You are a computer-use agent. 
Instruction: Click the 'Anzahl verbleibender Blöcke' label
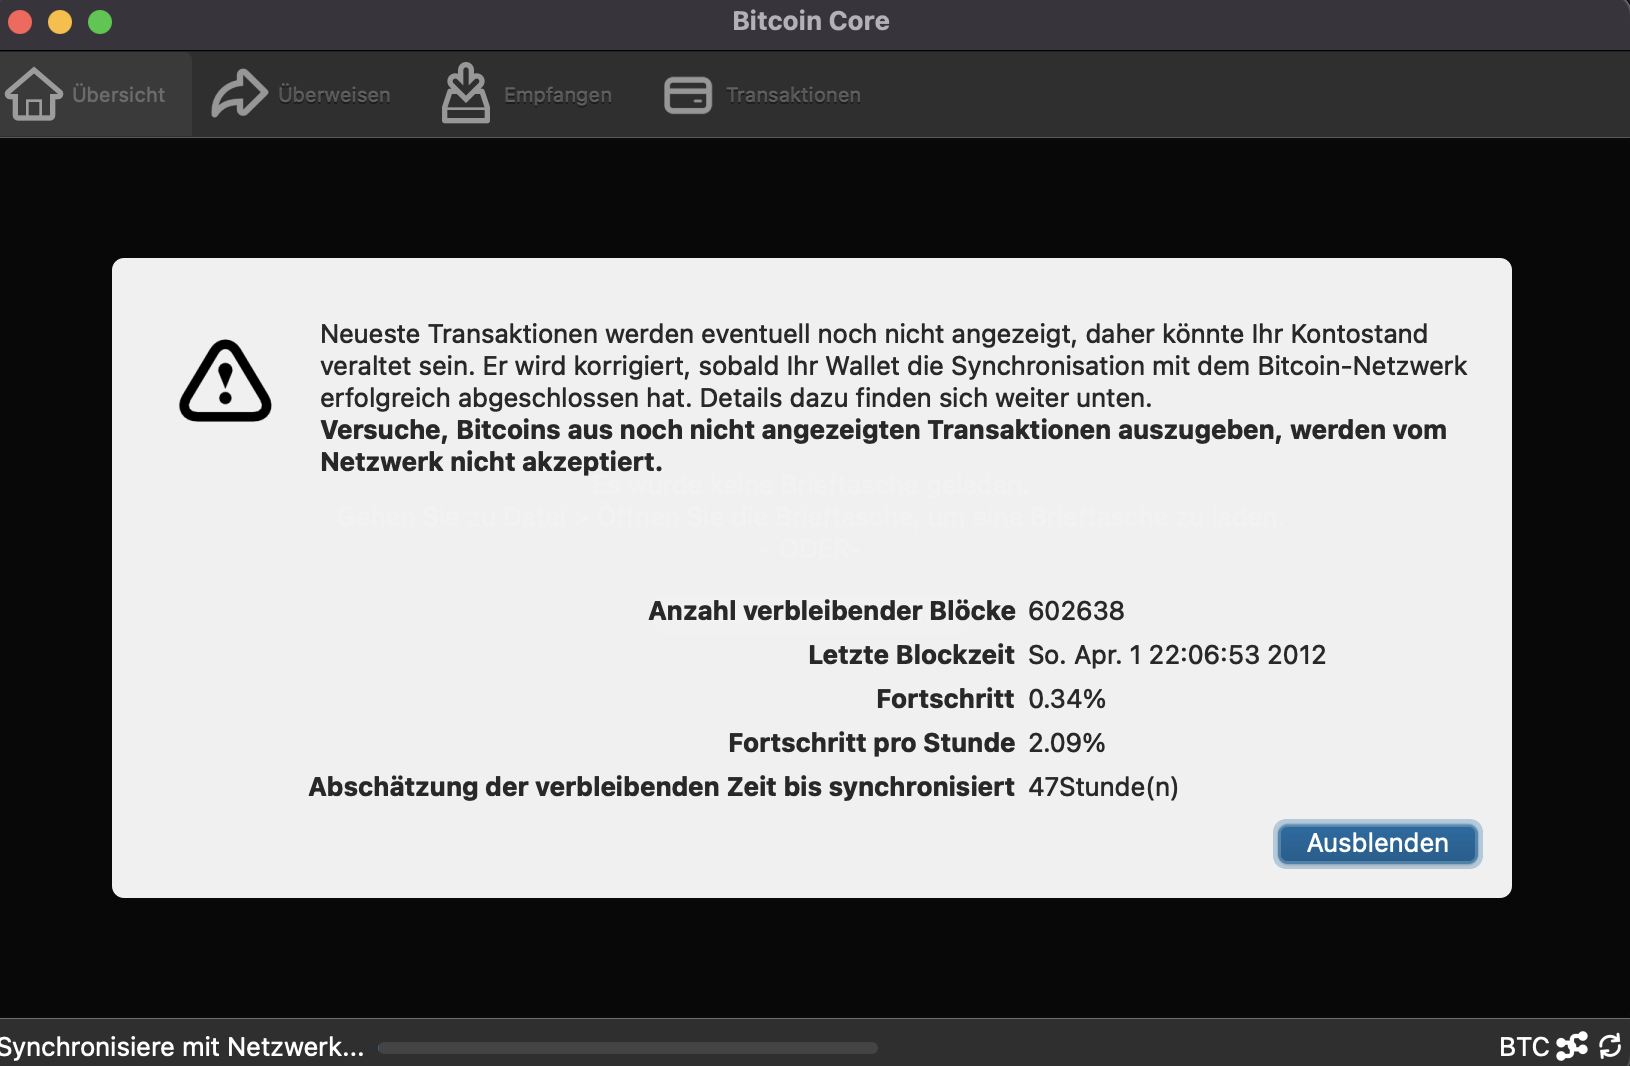pyautogui.click(x=832, y=611)
